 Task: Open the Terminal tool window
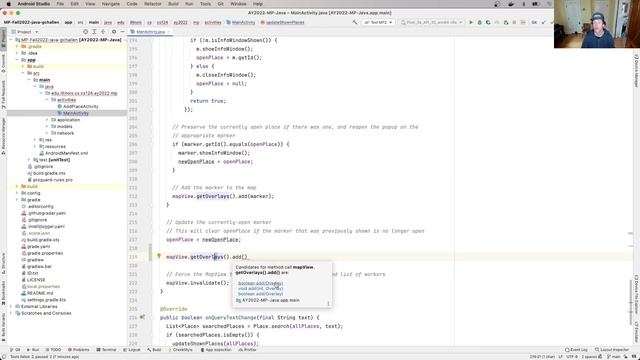point(107,350)
